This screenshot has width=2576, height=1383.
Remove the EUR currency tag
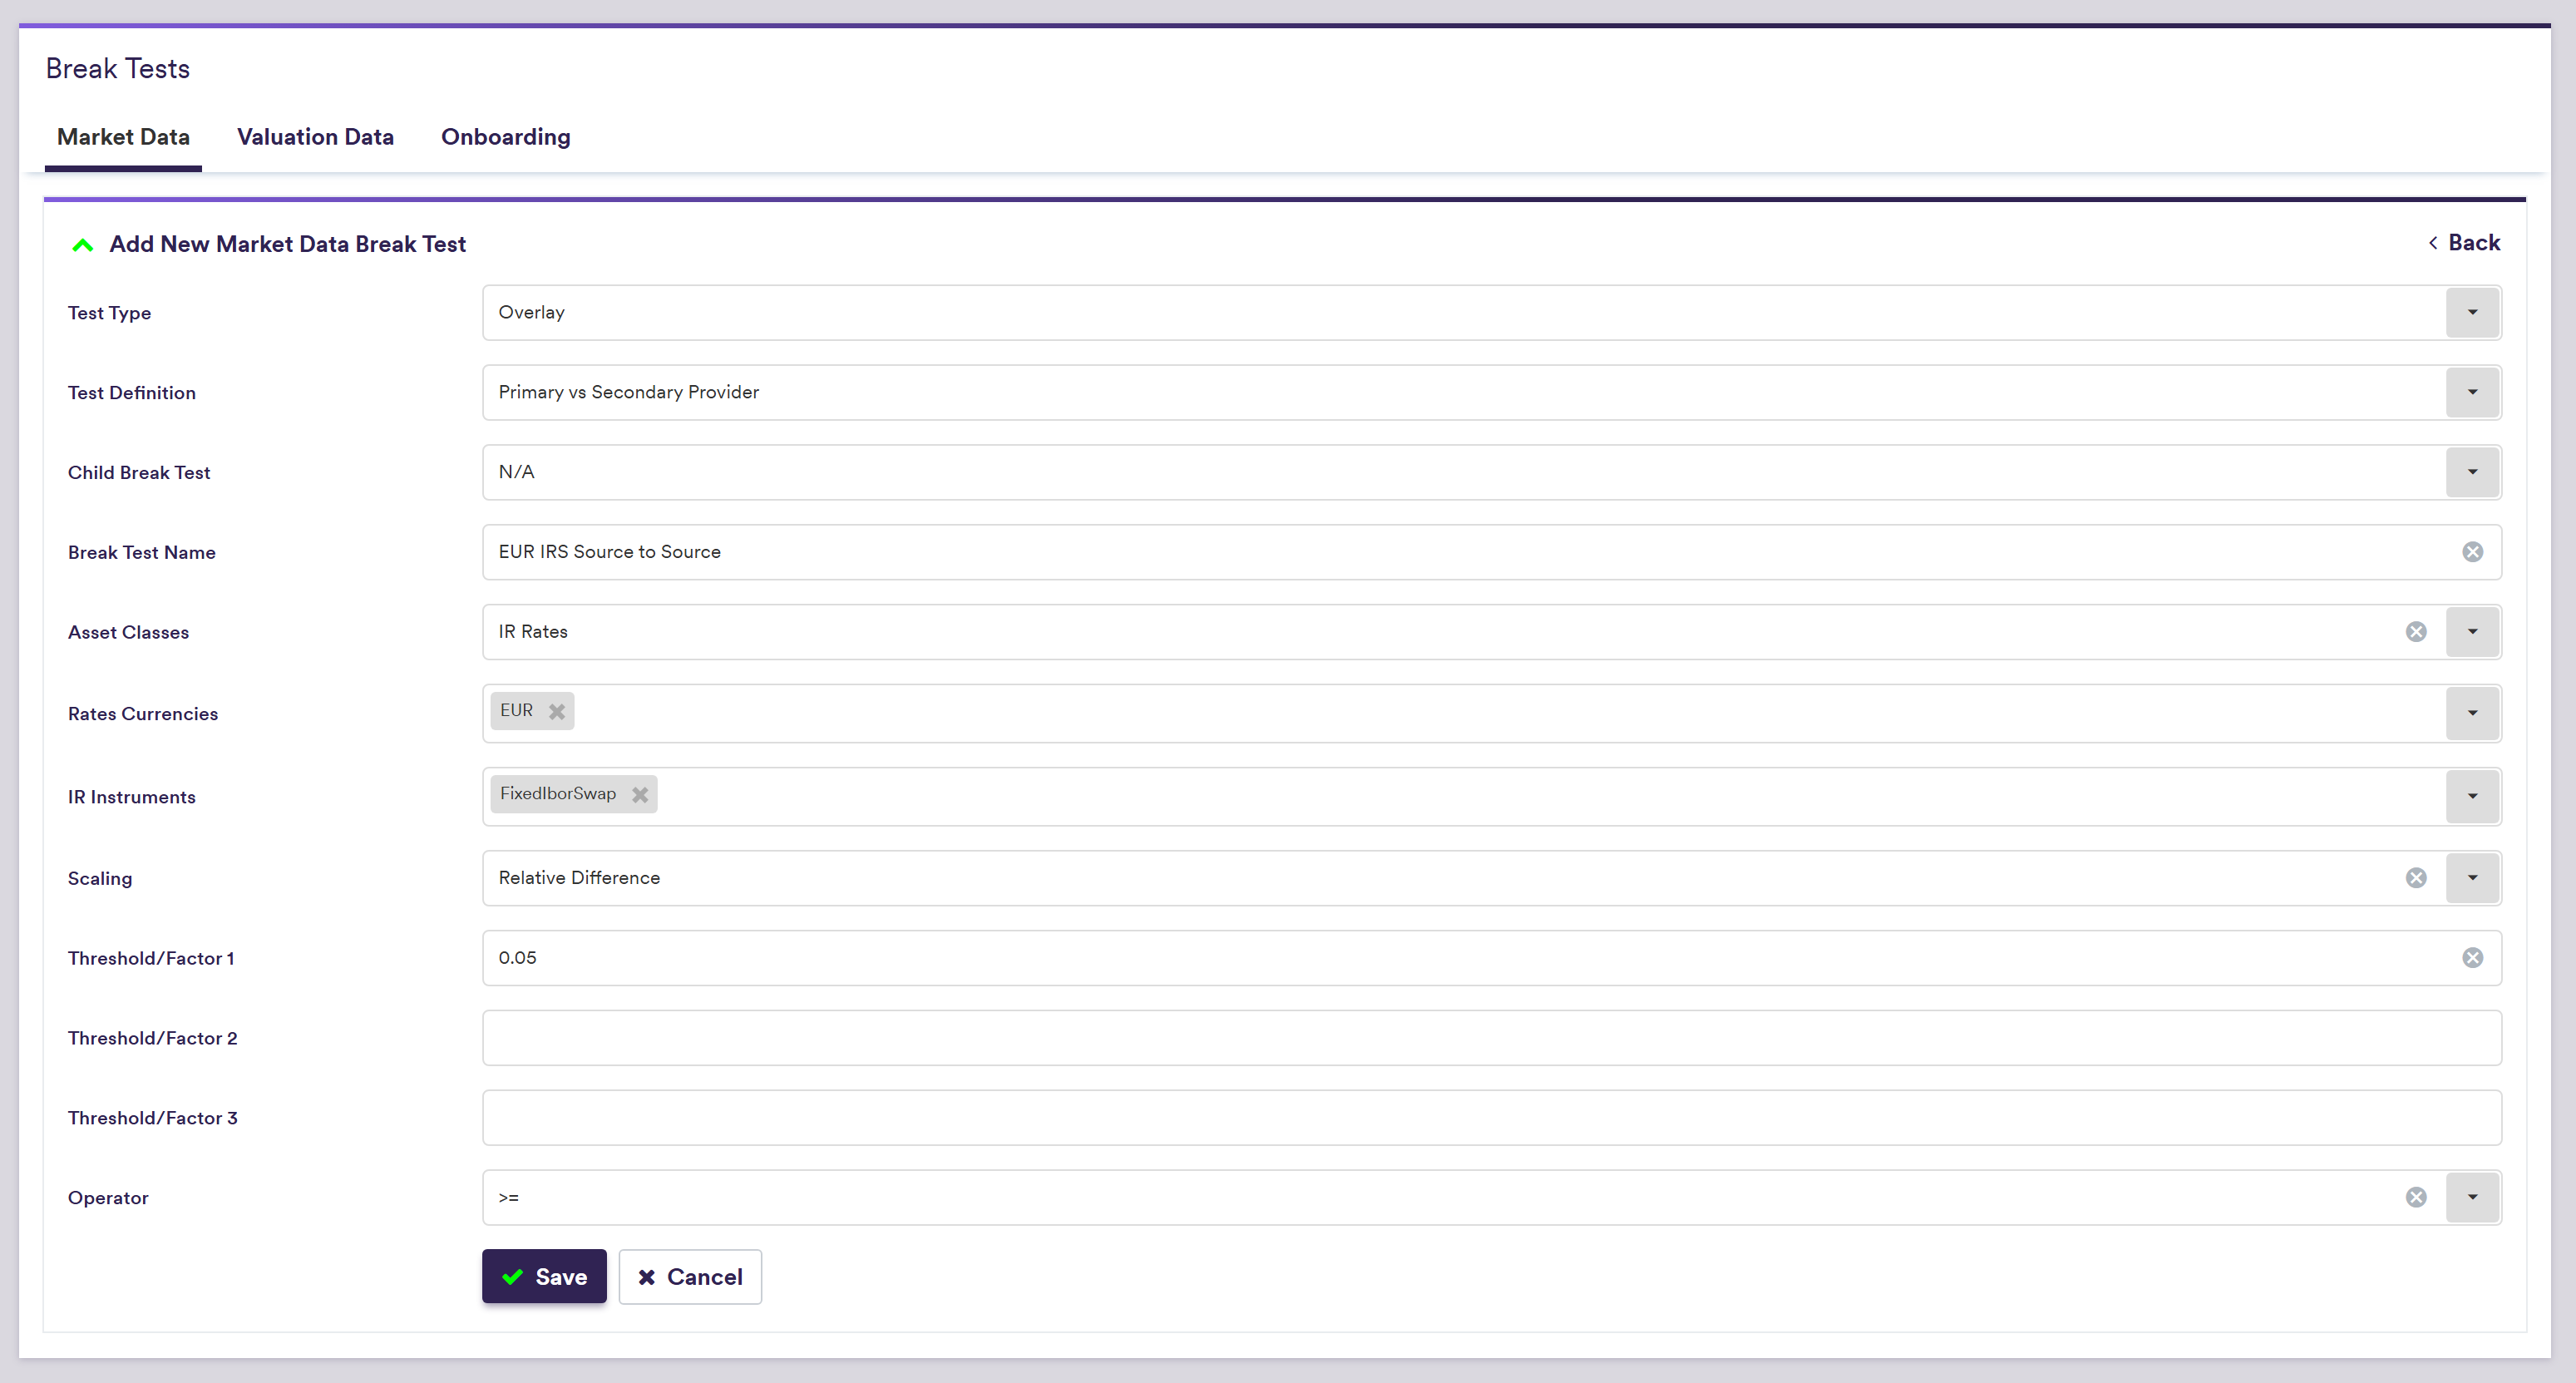click(557, 712)
